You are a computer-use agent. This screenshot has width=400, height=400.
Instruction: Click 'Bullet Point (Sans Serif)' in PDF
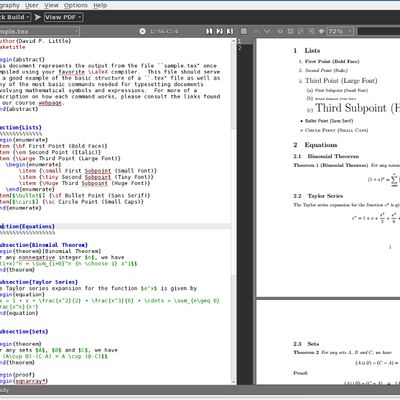point(329,121)
